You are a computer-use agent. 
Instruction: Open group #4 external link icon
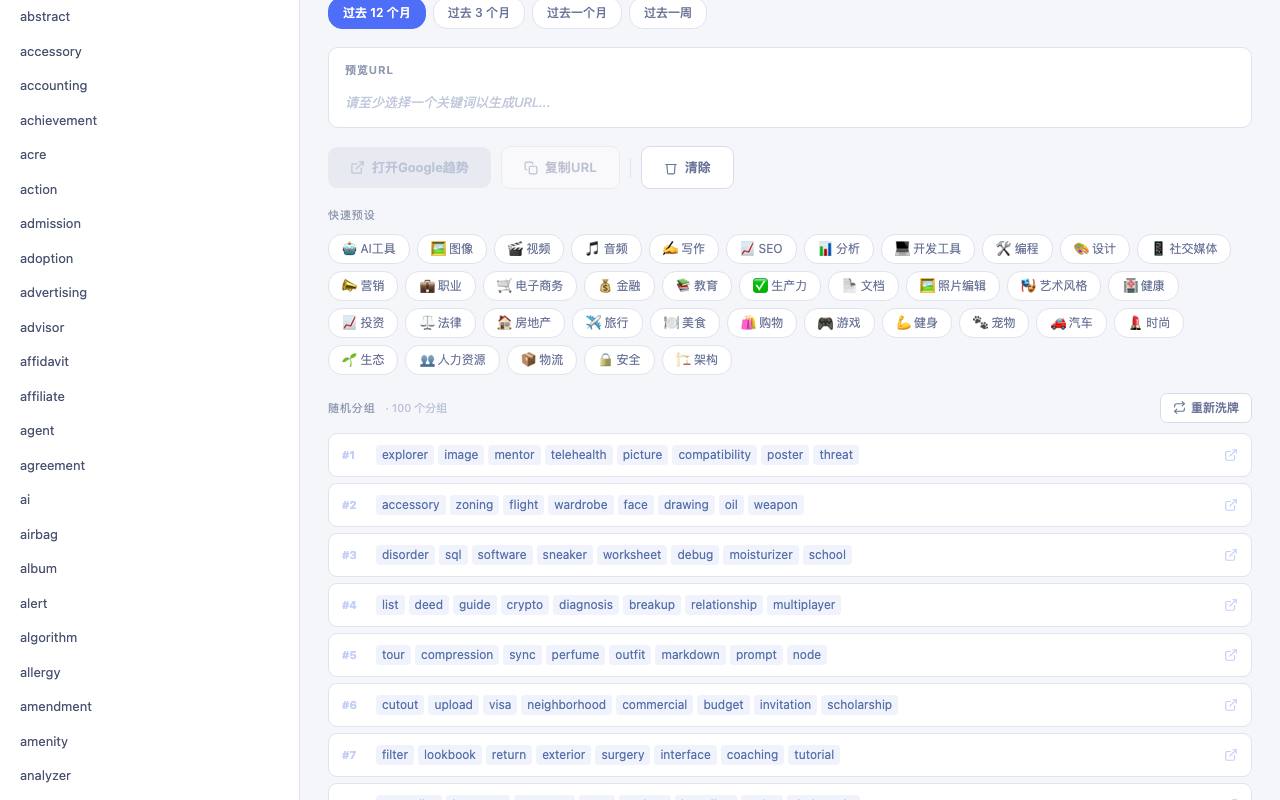tap(1231, 605)
